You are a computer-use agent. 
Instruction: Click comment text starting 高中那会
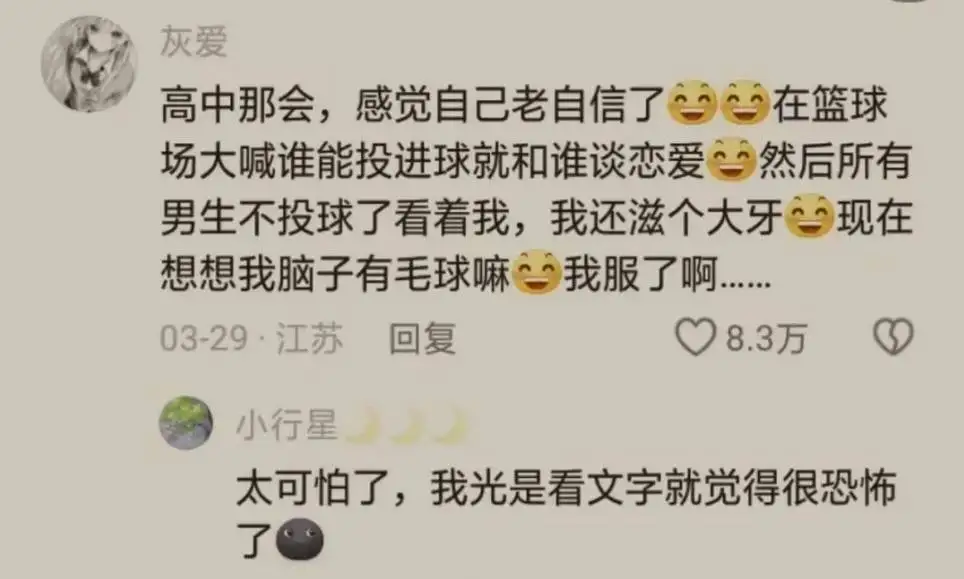pos(537,187)
